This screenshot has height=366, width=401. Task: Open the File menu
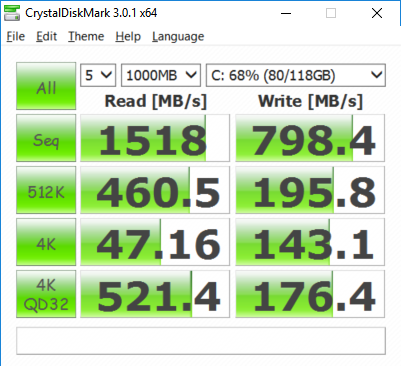tap(16, 36)
